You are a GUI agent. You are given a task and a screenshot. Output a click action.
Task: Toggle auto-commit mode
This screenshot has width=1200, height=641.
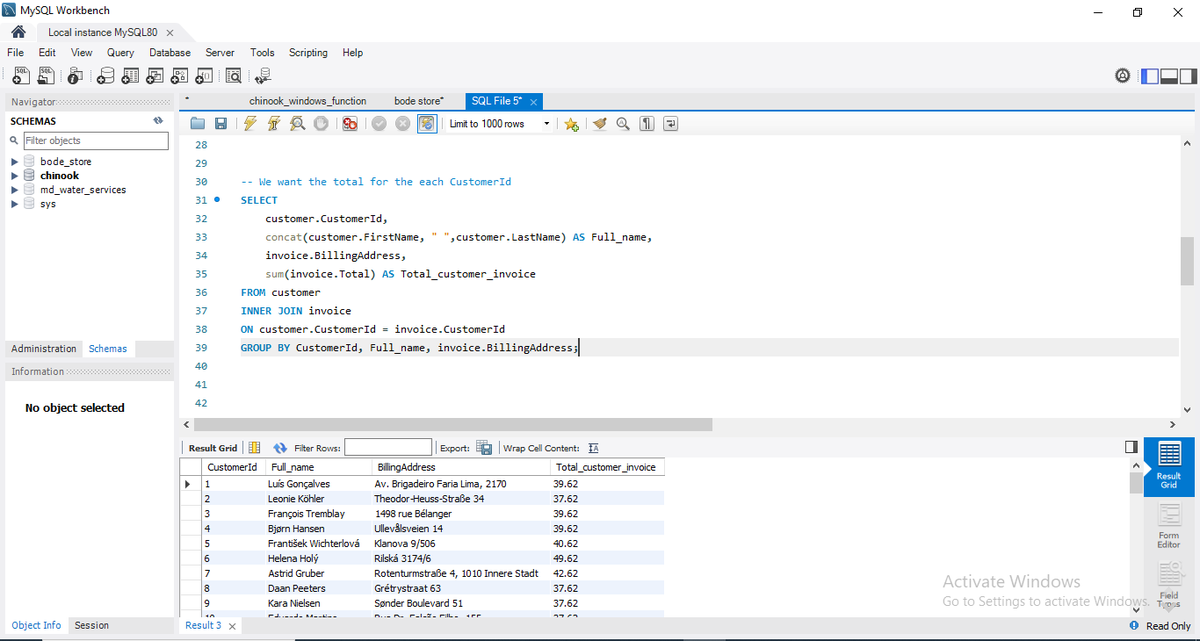coord(427,124)
